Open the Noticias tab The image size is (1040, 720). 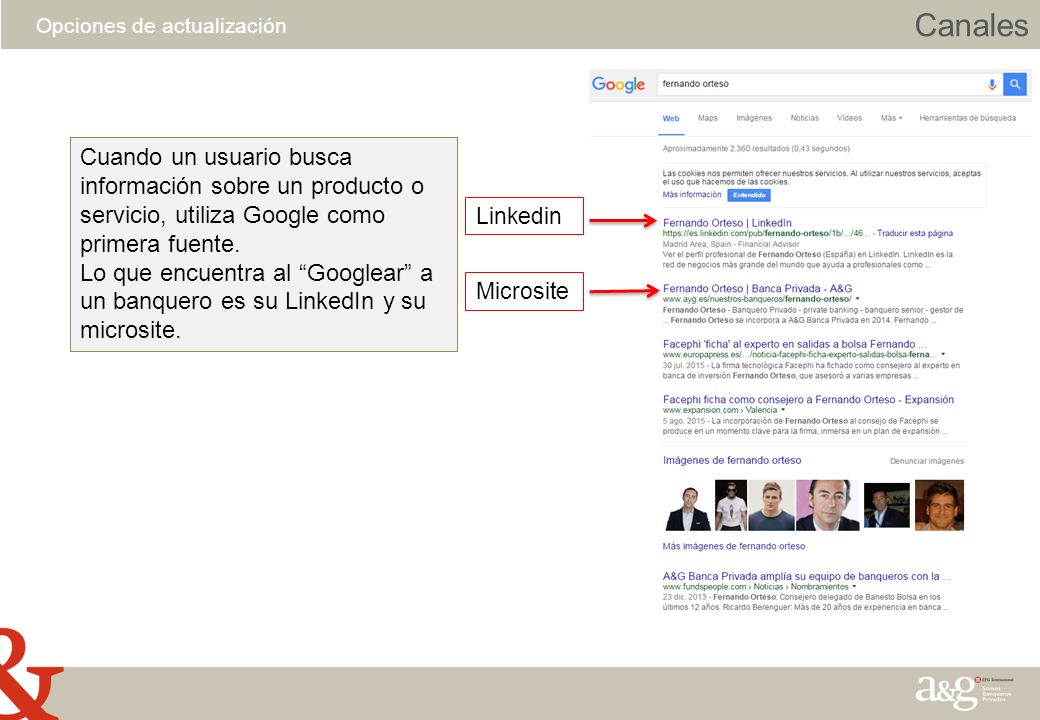(805, 118)
